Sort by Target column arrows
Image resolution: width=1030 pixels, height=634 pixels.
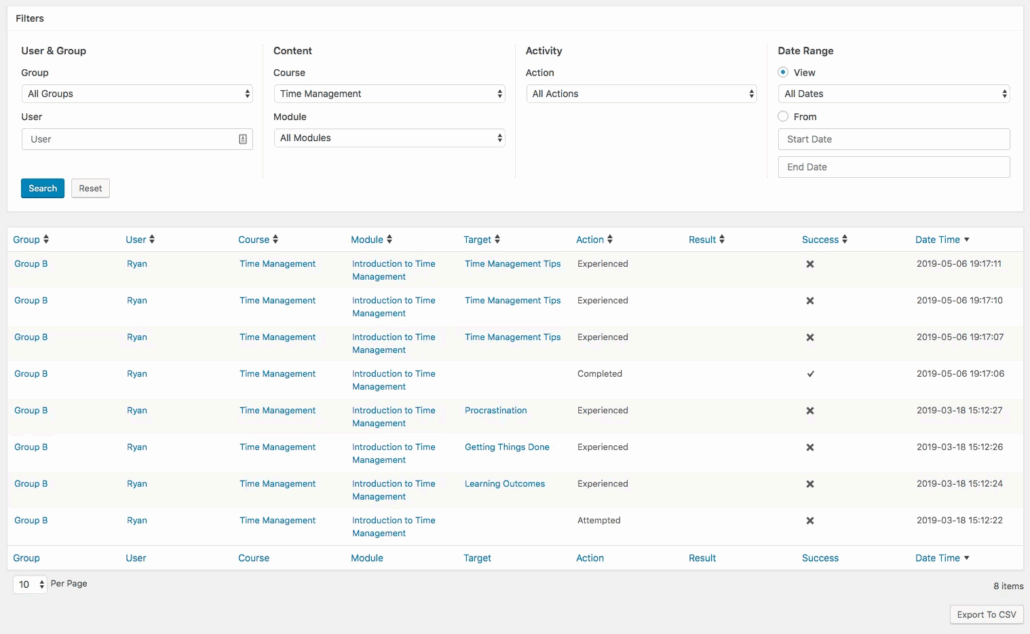pyautogui.click(x=497, y=240)
